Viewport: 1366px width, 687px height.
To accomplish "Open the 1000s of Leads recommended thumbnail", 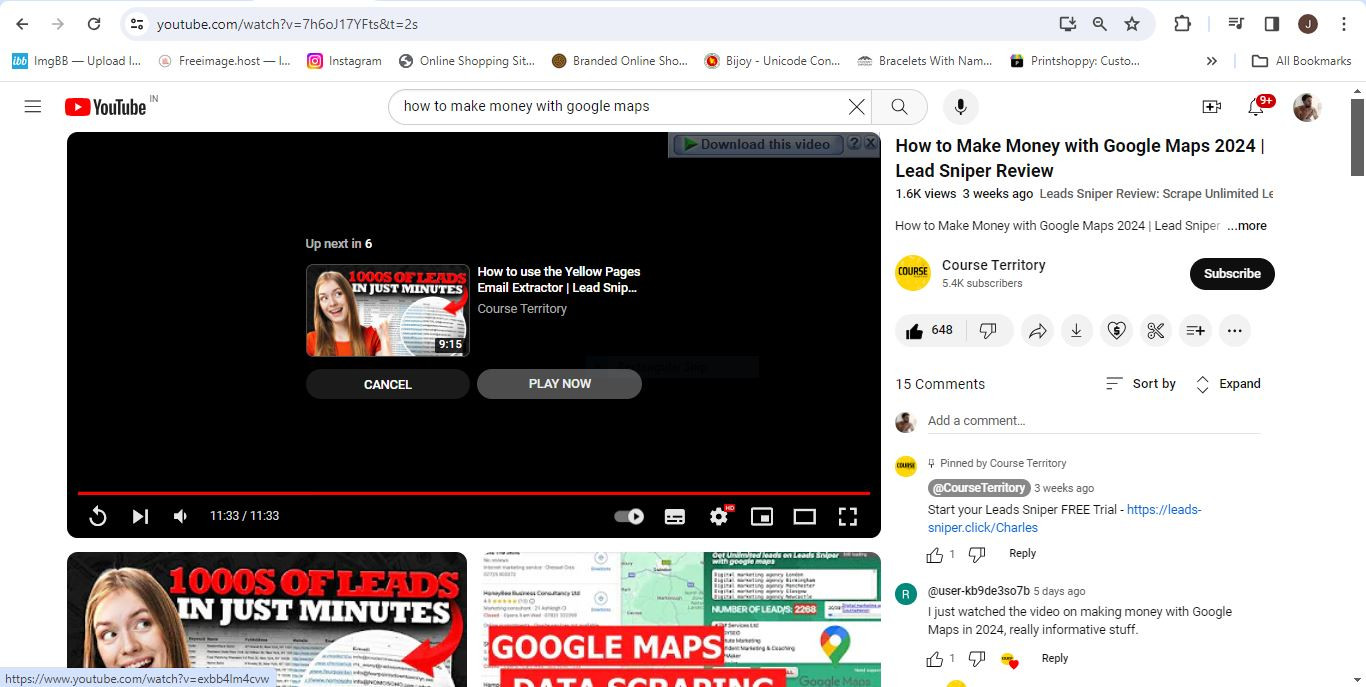I will pos(267,619).
